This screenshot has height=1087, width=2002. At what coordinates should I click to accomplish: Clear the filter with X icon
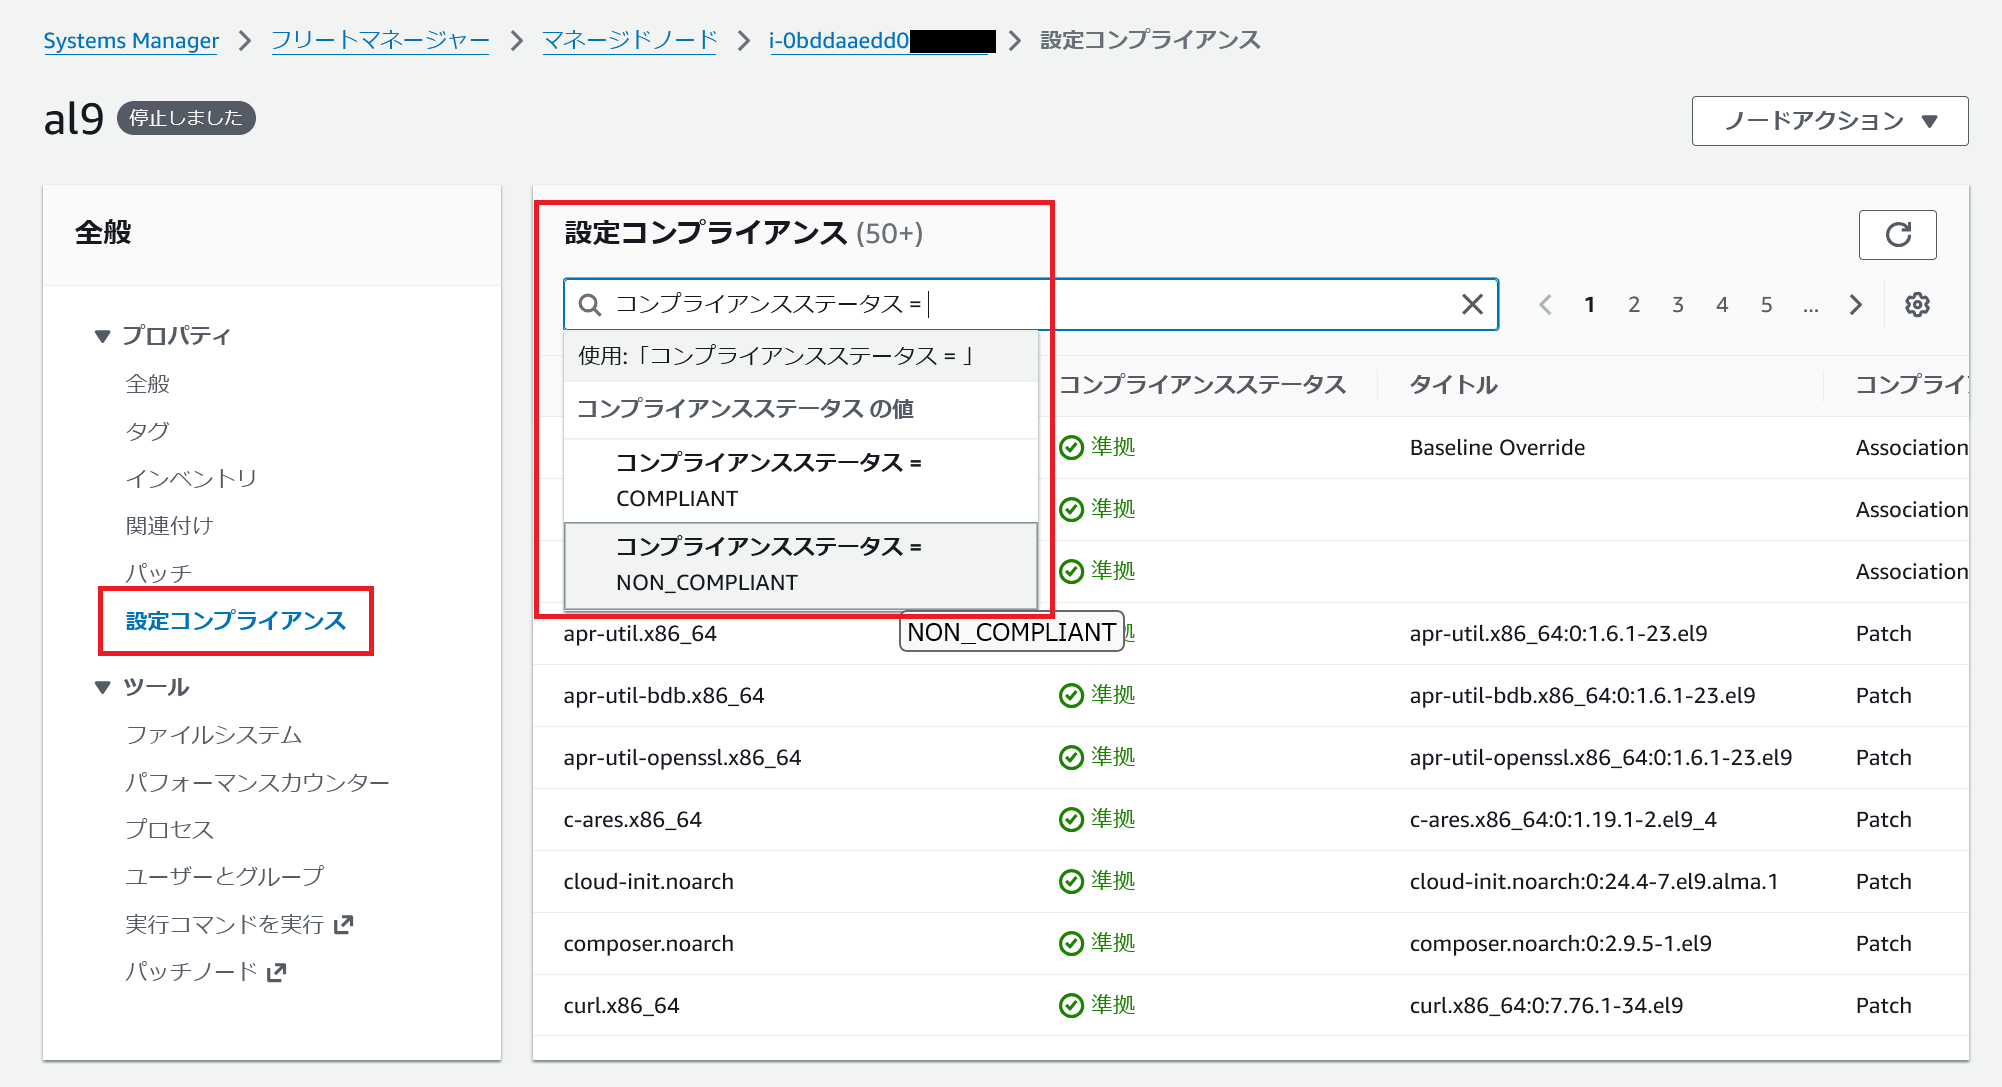[x=1471, y=304]
